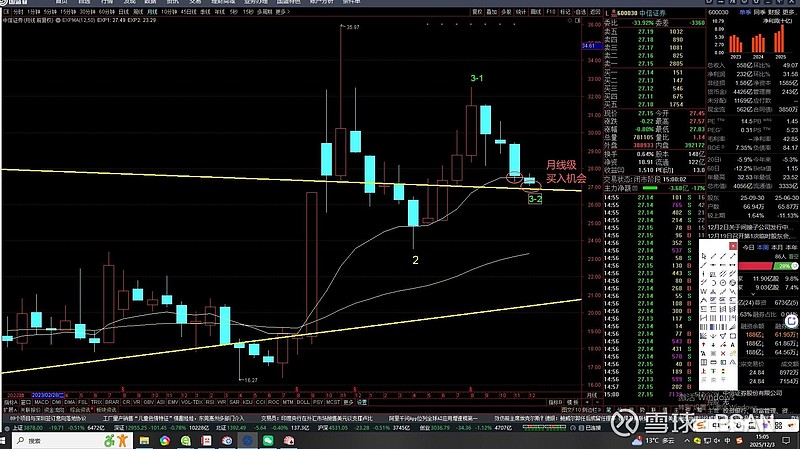Select the 60分钟 period tab
The image size is (800, 449).
(x=107, y=12)
